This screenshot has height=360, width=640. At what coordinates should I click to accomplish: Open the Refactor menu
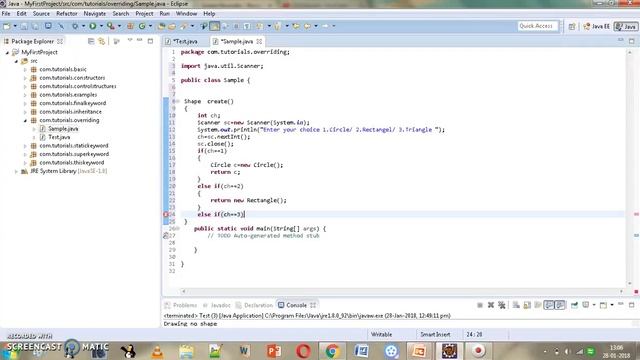pyautogui.click(x=67, y=13)
